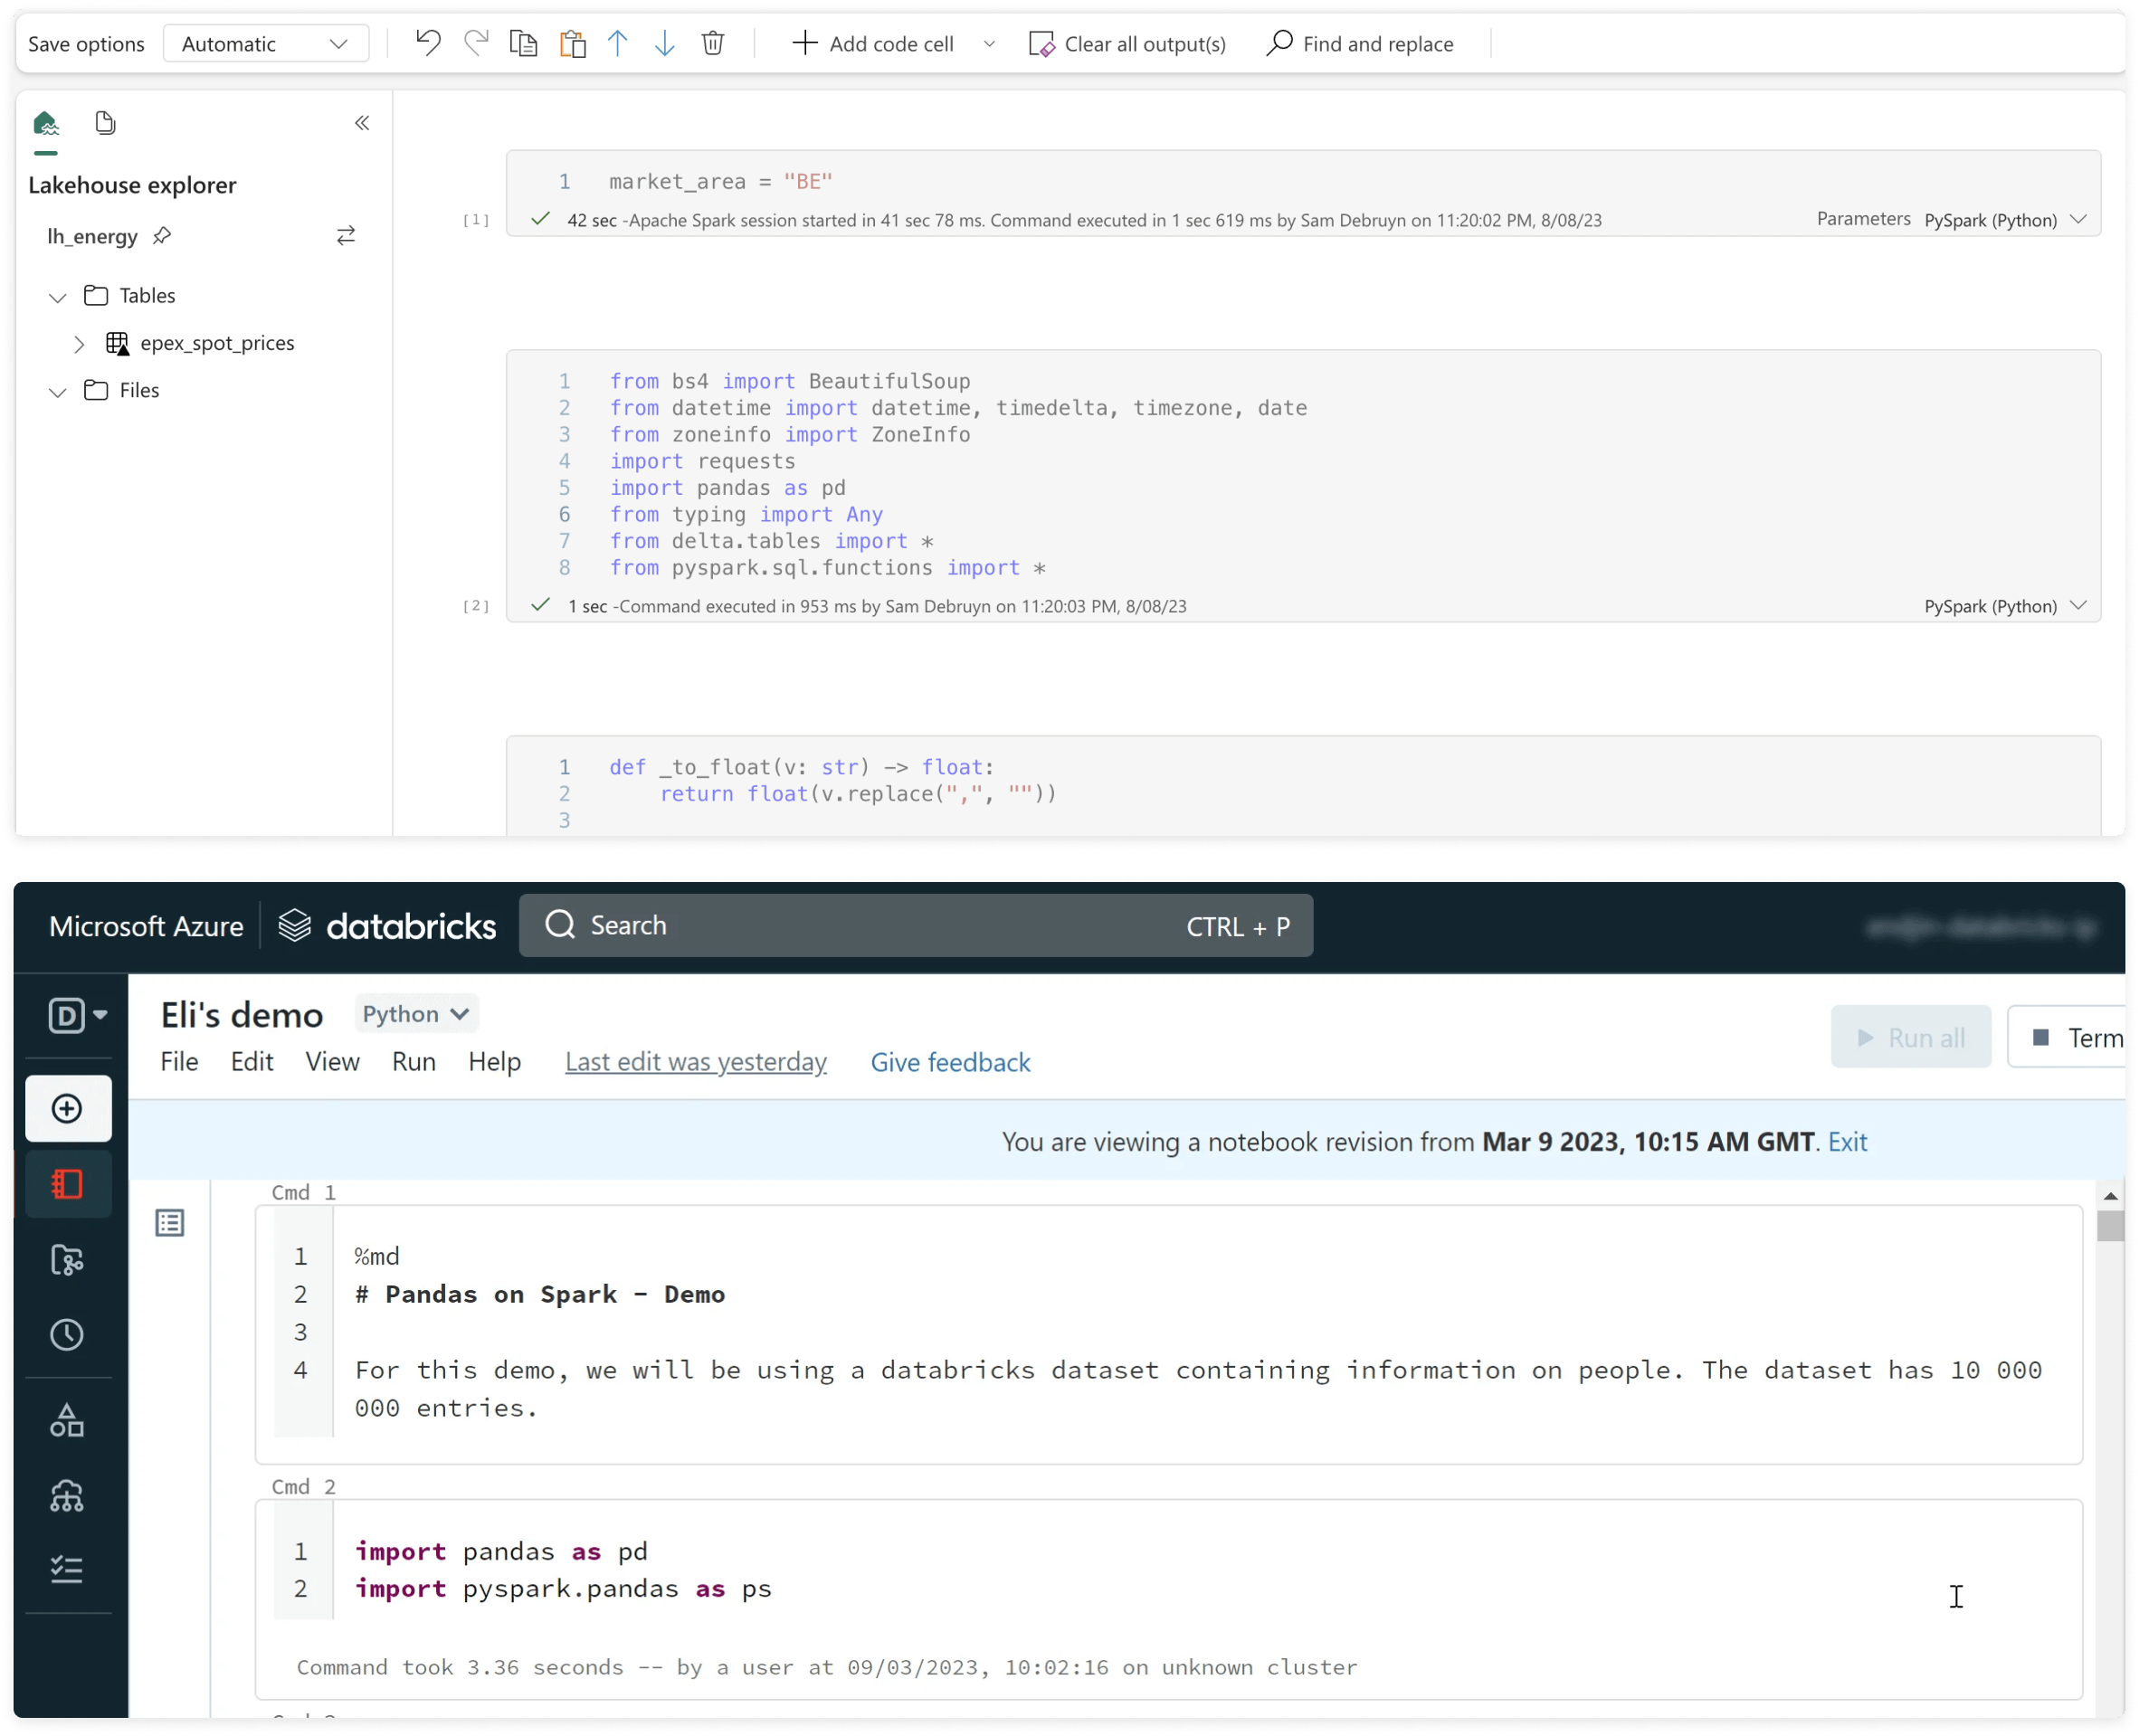The width and height of the screenshot is (2139, 1736).
Task: Click the switch lakehouse swap icon
Action: (345, 235)
